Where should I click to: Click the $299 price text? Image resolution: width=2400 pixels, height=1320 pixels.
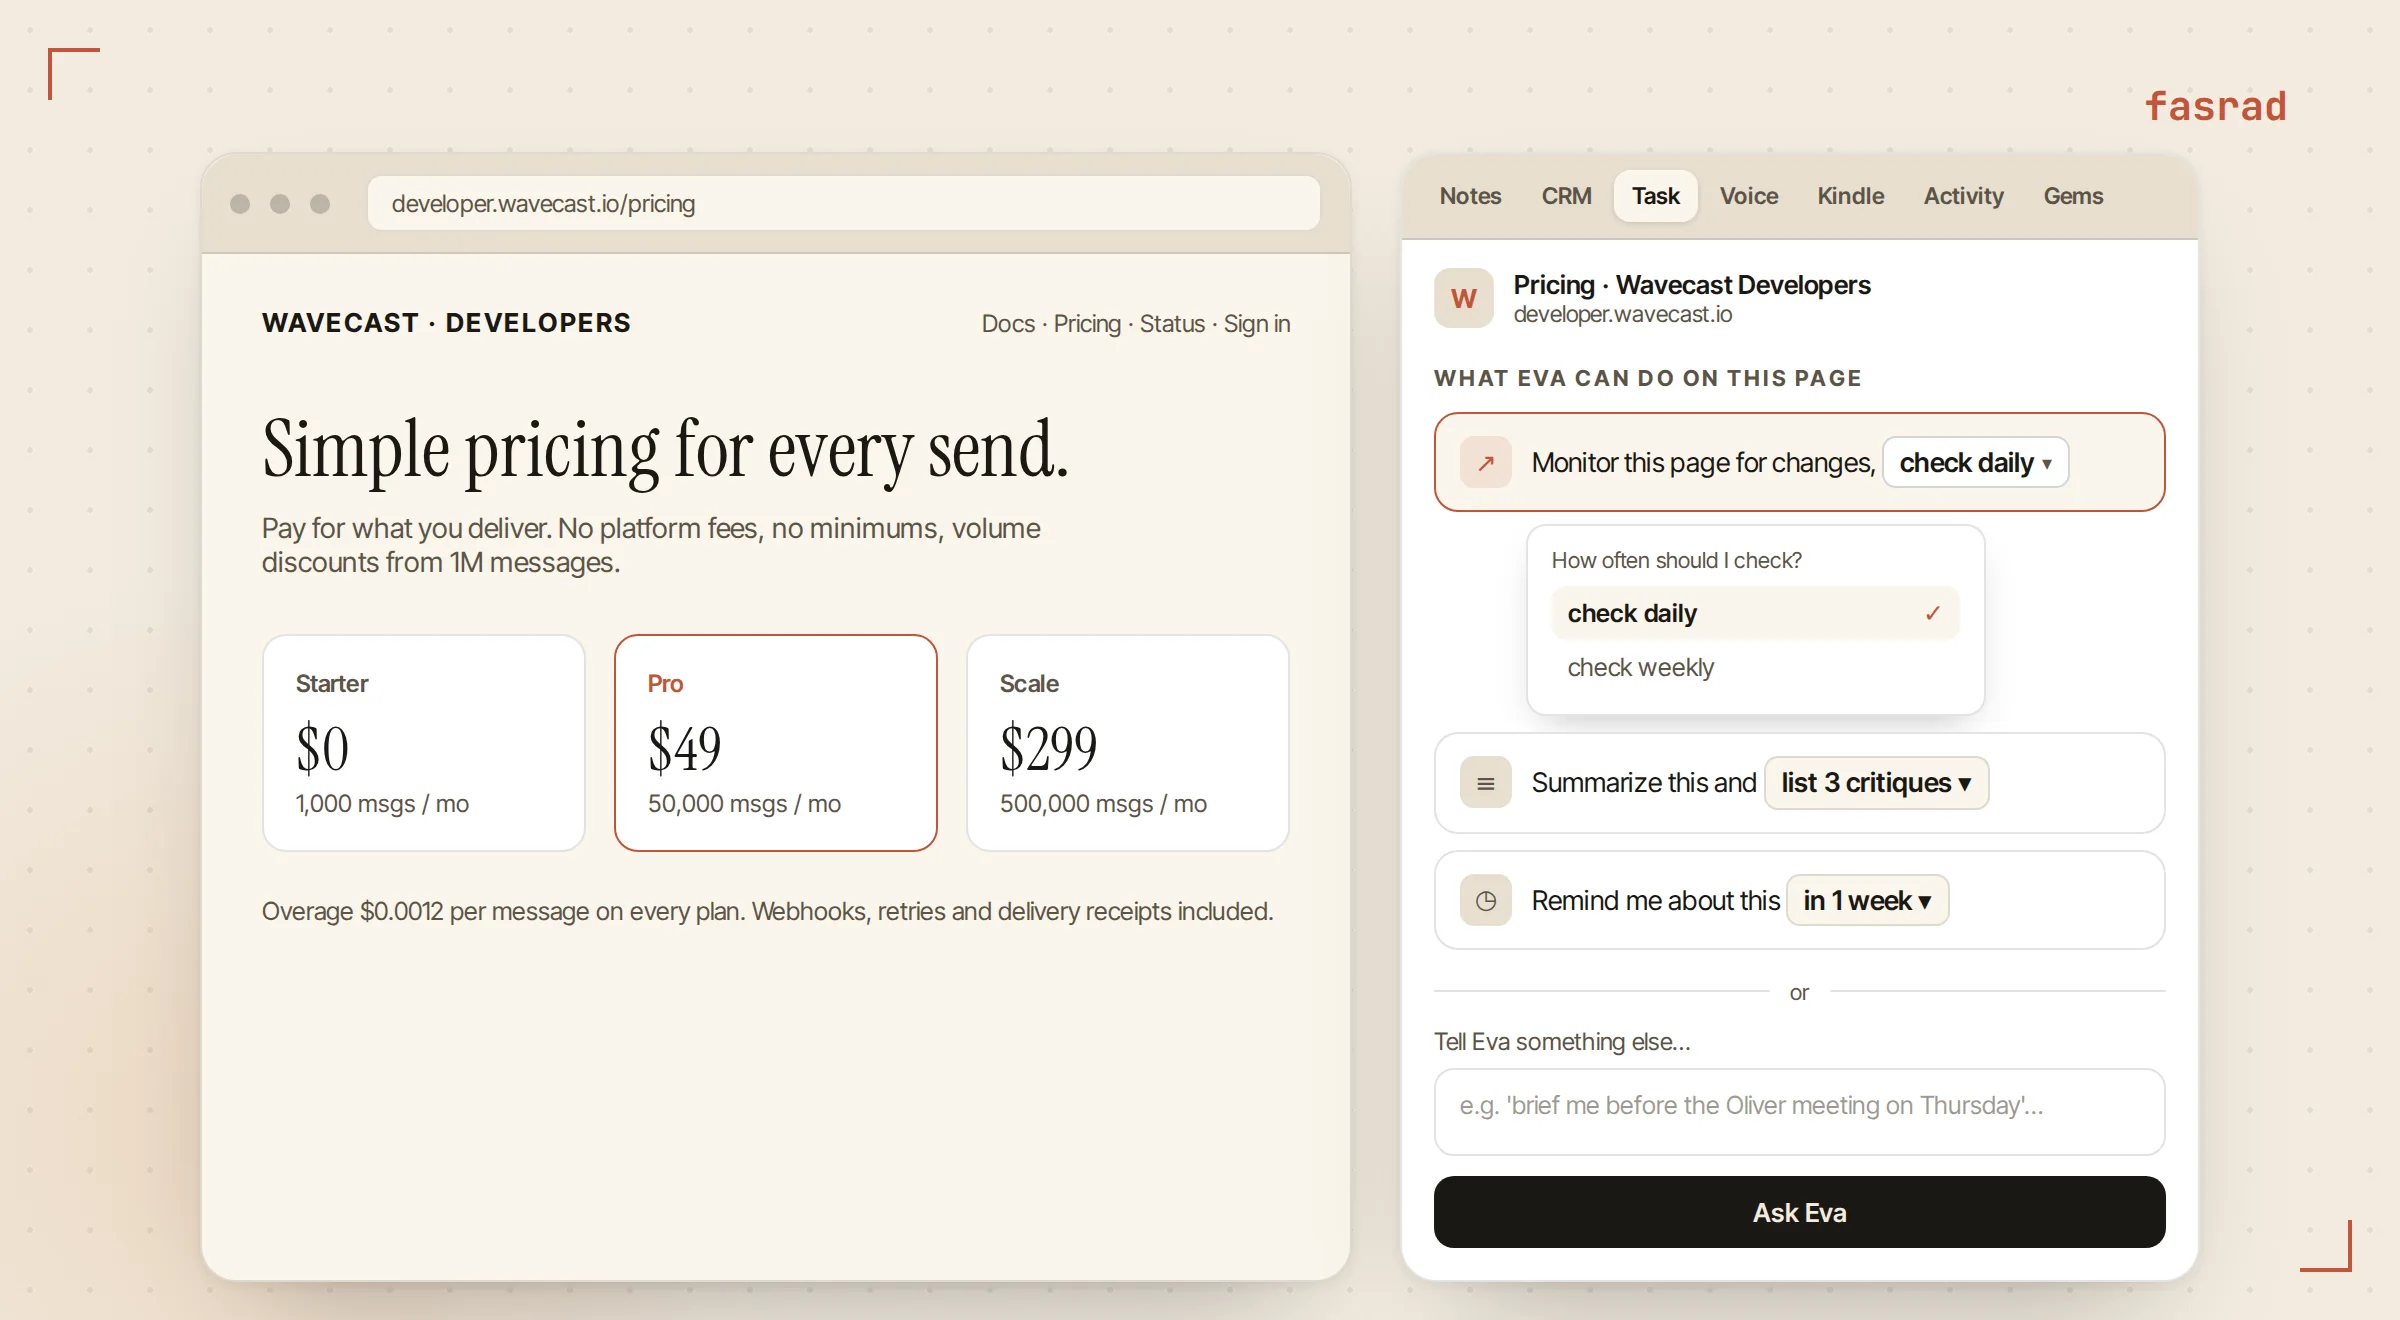1049,748
